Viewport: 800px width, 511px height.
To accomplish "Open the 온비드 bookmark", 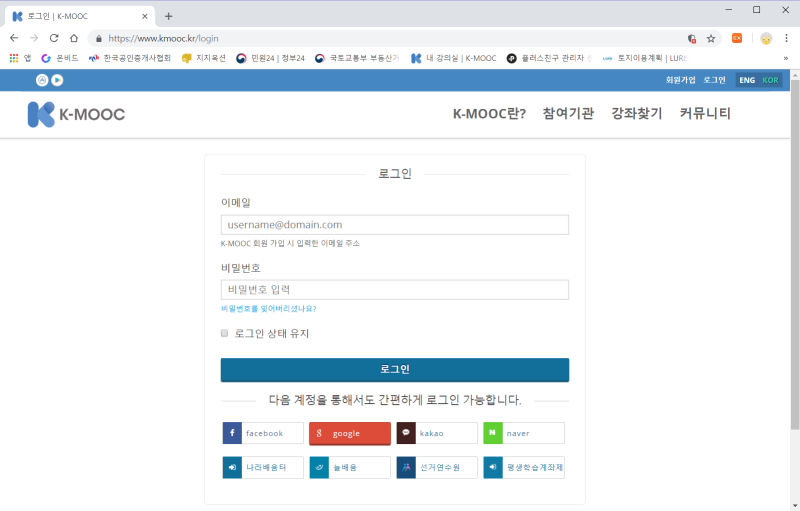I will [x=60, y=58].
